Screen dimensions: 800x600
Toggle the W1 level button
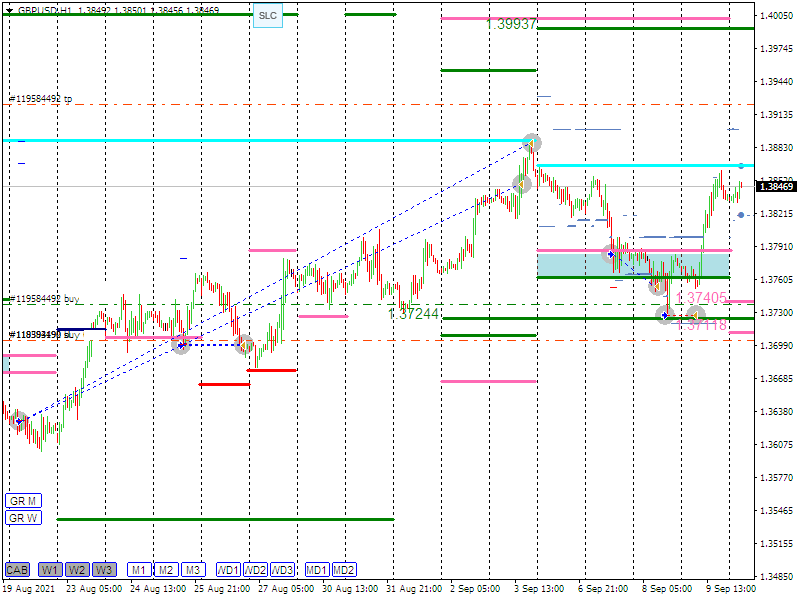click(x=50, y=570)
